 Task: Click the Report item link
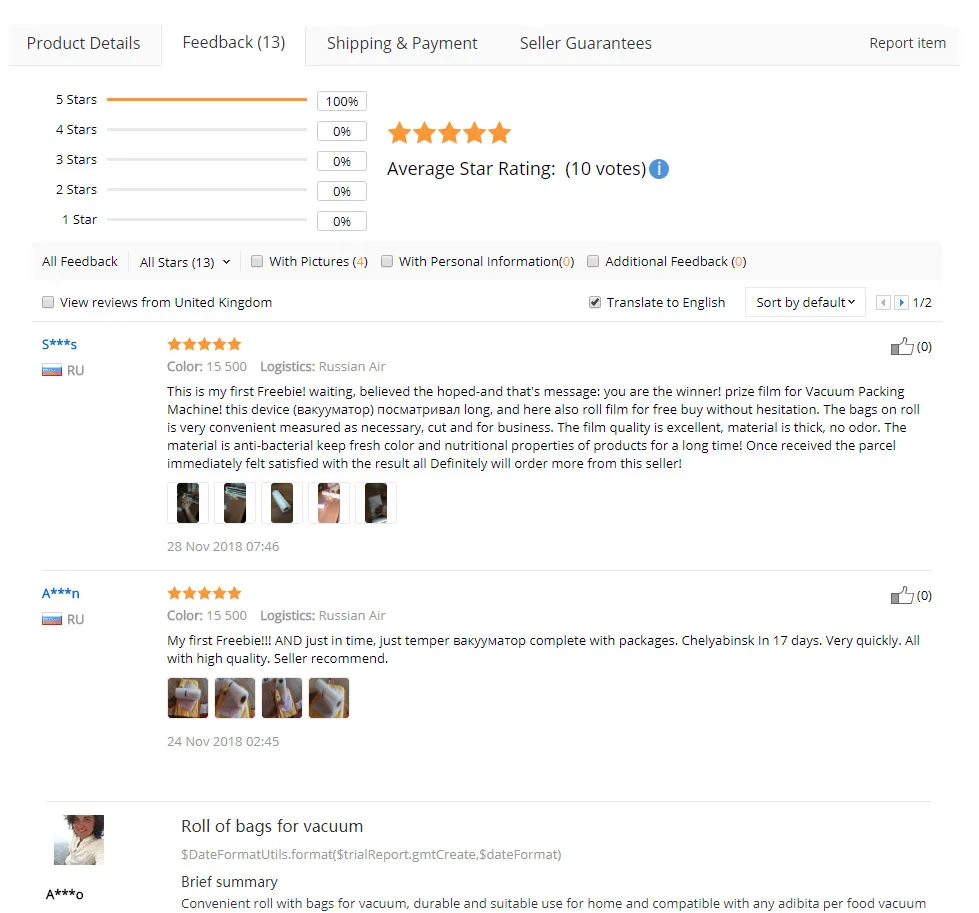pos(907,43)
